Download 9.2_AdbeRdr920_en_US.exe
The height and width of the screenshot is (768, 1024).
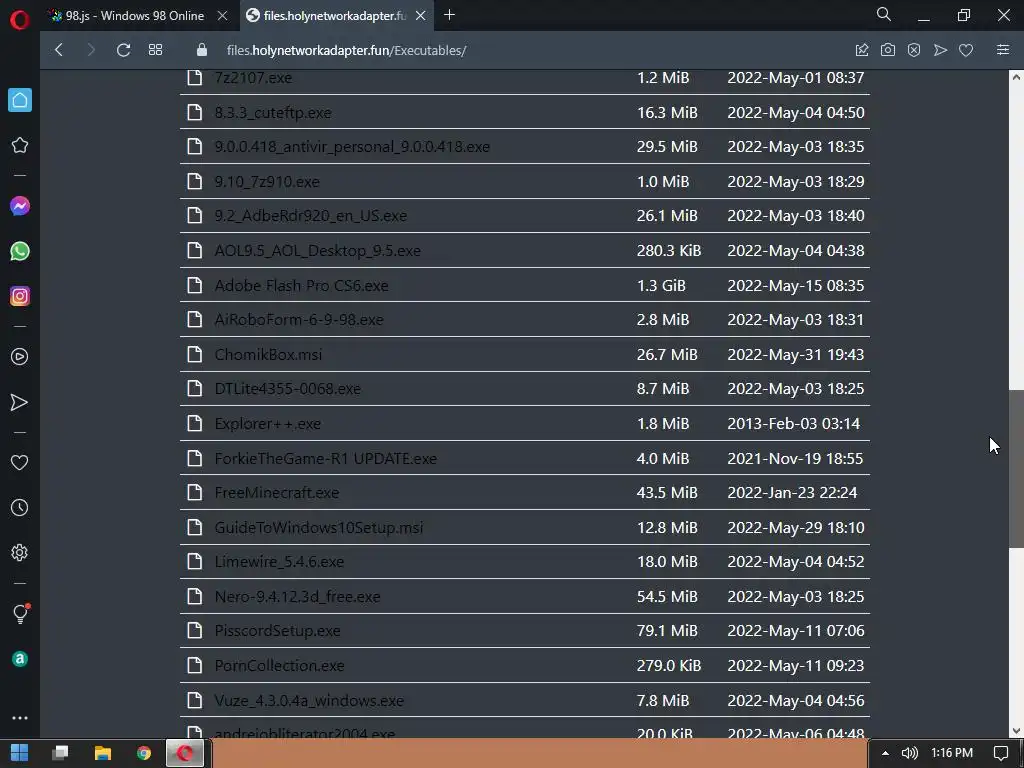[311, 216]
